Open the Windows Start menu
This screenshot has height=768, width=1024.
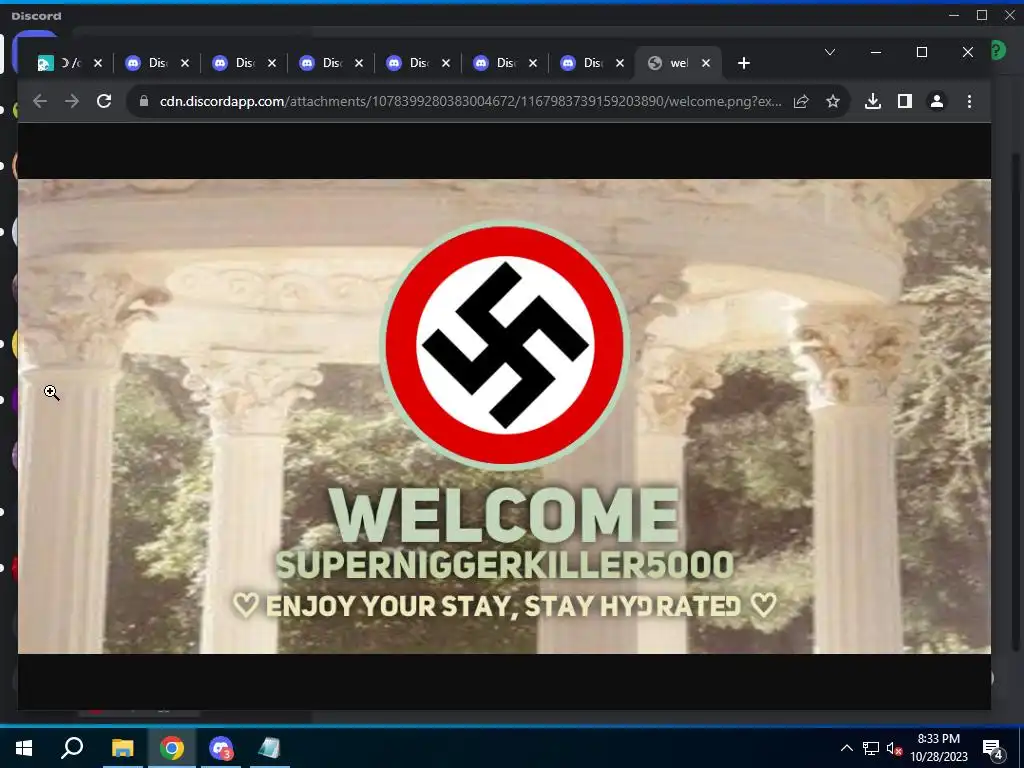(24, 748)
